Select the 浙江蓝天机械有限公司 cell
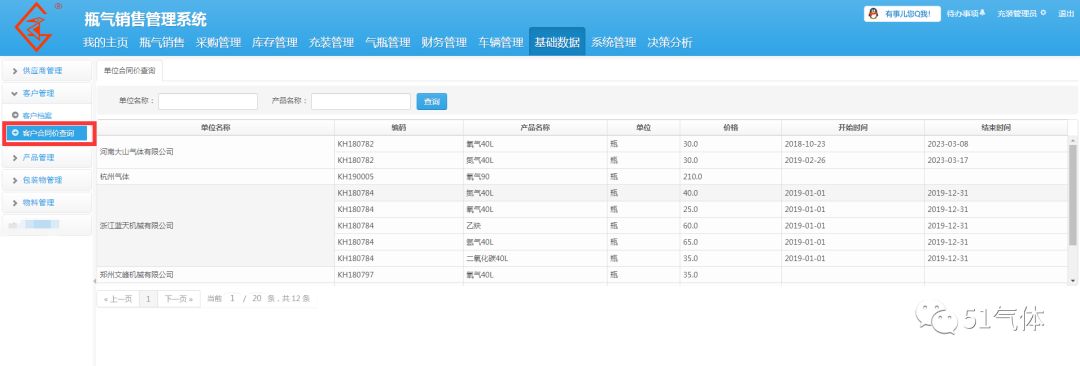Image resolution: width=1080 pixels, height=366 pixels. coord(215,225)
